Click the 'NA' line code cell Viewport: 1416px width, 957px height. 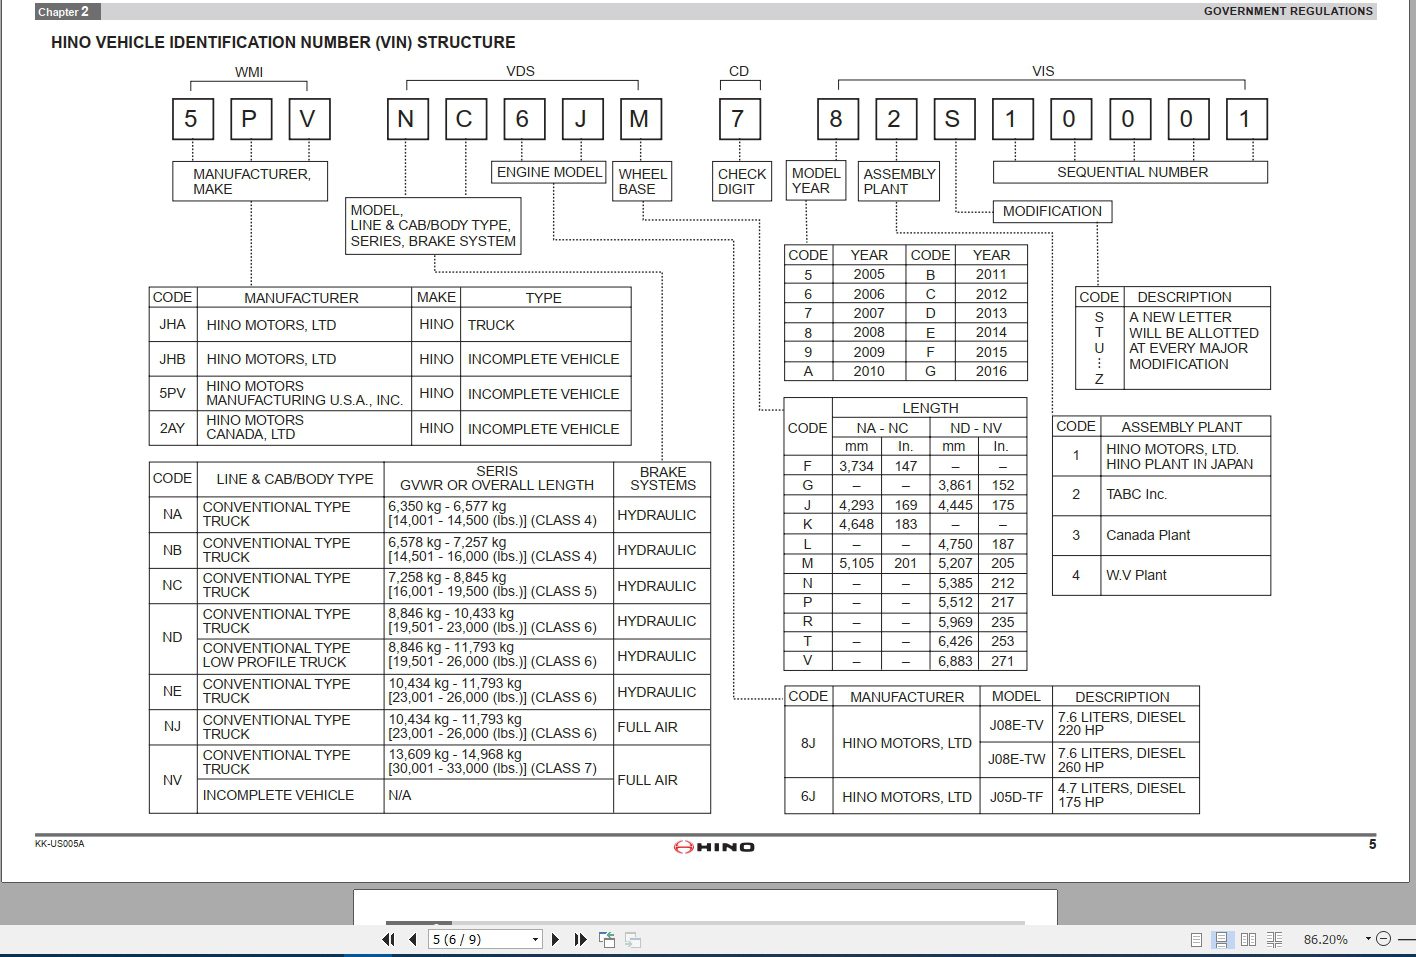coord(172,514)
